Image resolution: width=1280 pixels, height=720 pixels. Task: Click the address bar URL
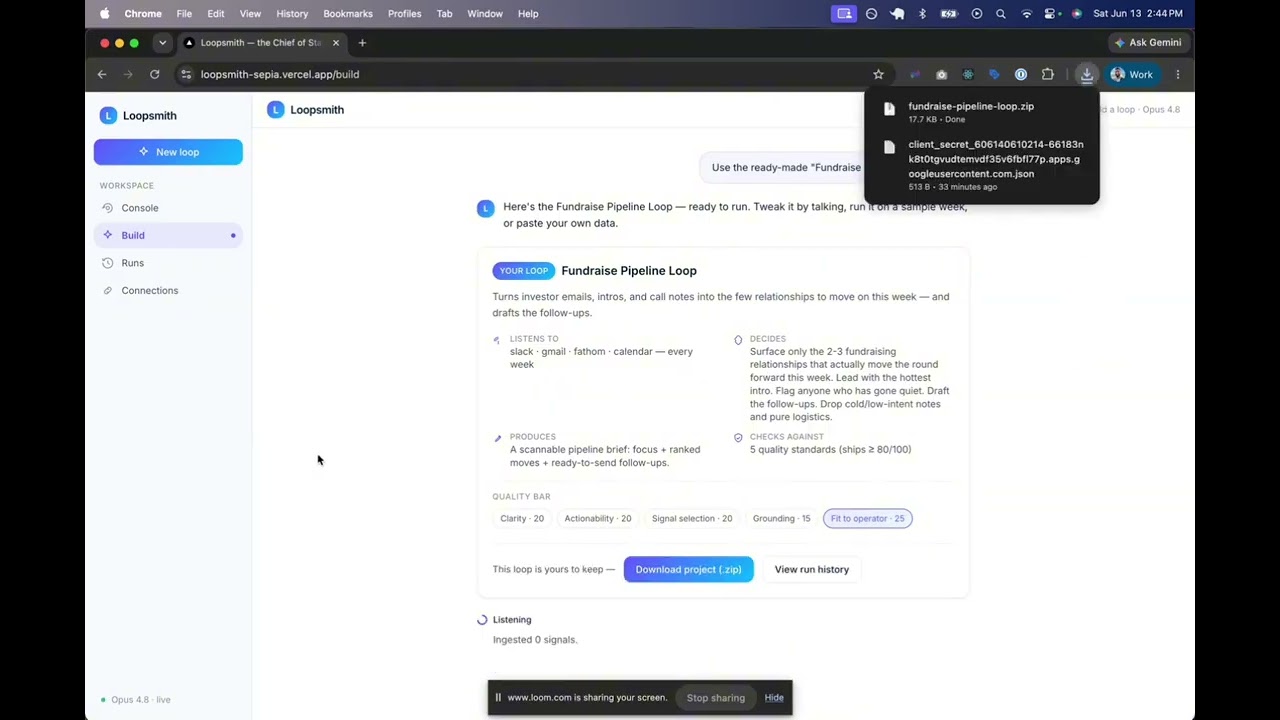279,74
